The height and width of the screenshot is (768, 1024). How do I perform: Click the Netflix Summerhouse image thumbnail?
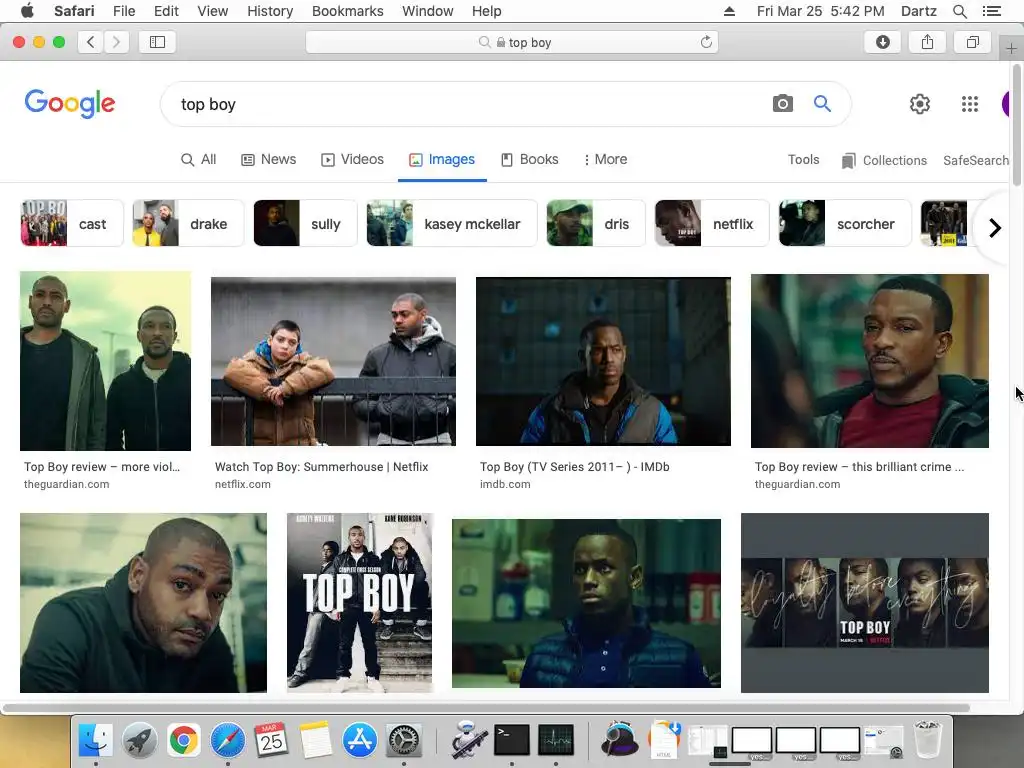(333, 361)
